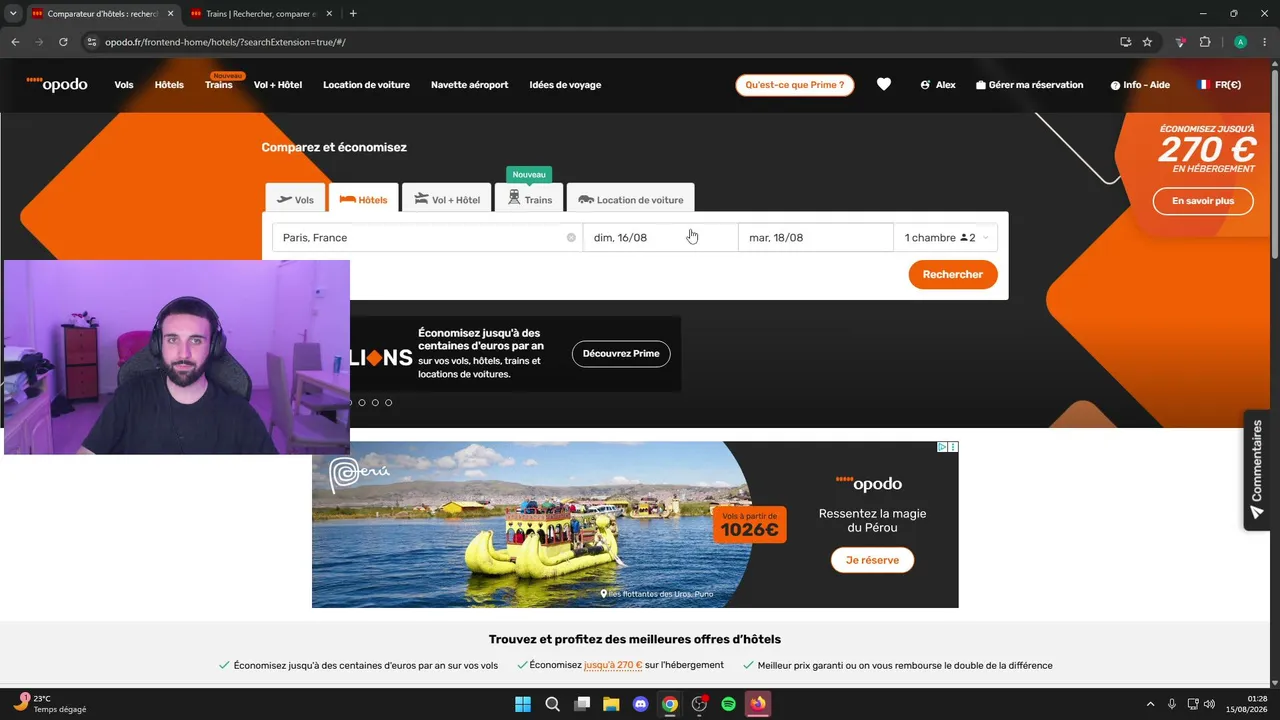Click the Paris, France destination field
Viewport: 1280px width, 720px height.
428,237
